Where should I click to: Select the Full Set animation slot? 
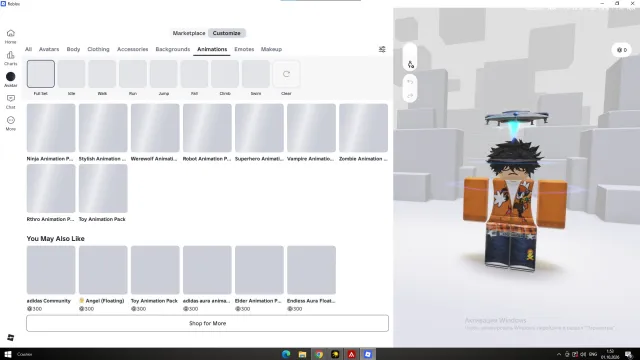pyautogui.click(x=41, y=74)
